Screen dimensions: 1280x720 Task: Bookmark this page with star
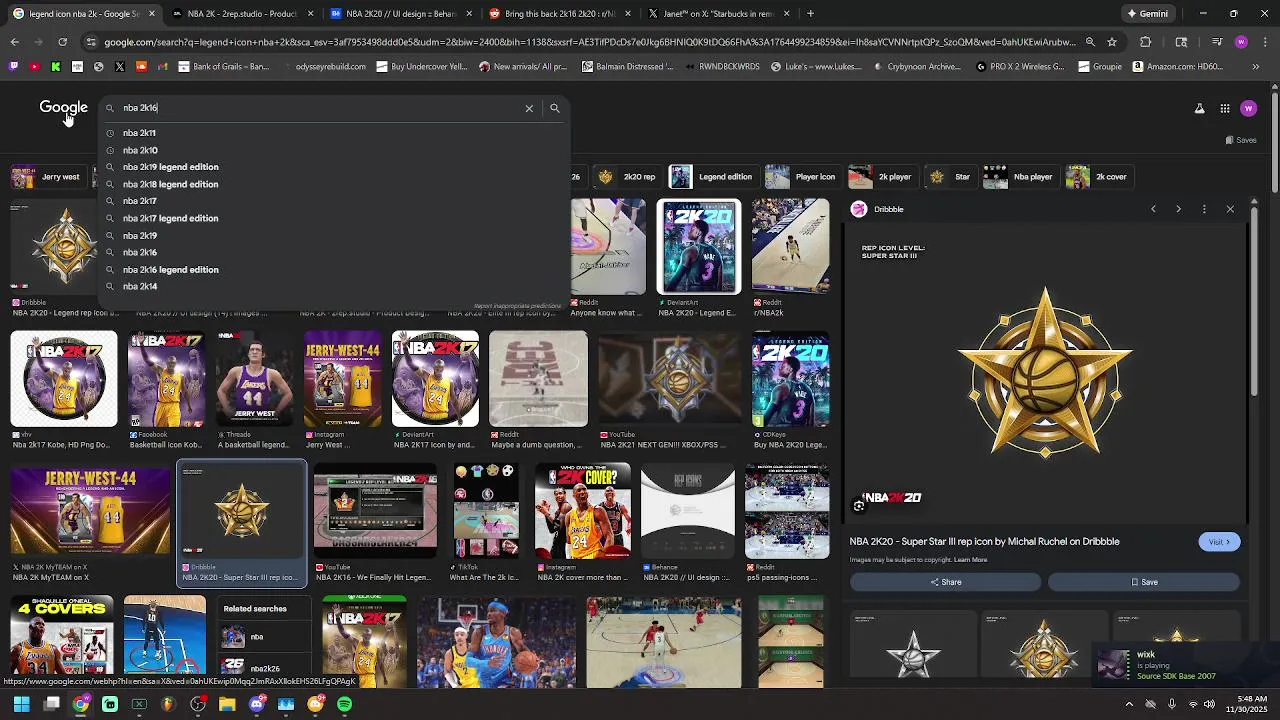[1111, 42]
